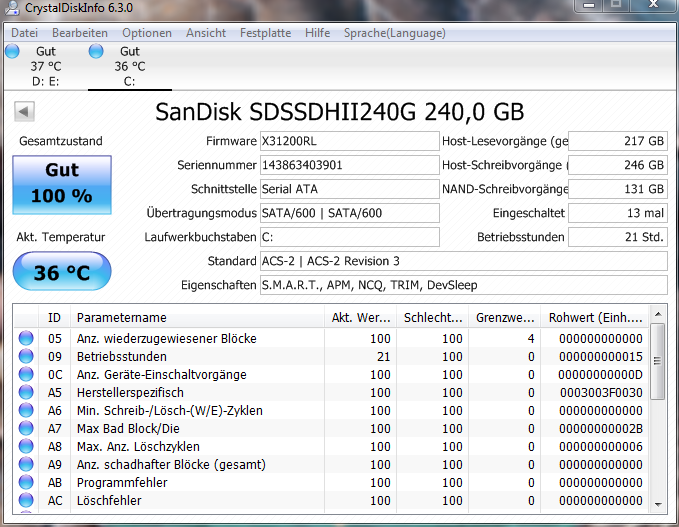Click the scroll down arrow of attribute list
Image resolution: width=679 pixels, height=527 pixels.
pos(658,504)
